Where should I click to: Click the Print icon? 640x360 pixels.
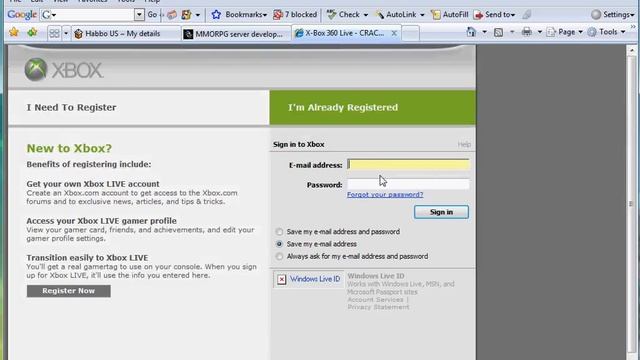tap(527, 32)
